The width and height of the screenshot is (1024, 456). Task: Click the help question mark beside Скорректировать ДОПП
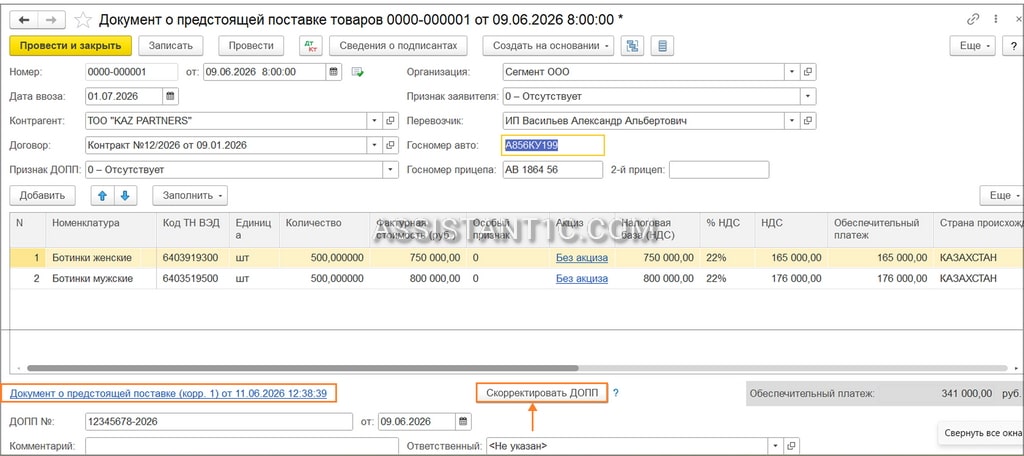pyautogui.click(x=615, y=393)
